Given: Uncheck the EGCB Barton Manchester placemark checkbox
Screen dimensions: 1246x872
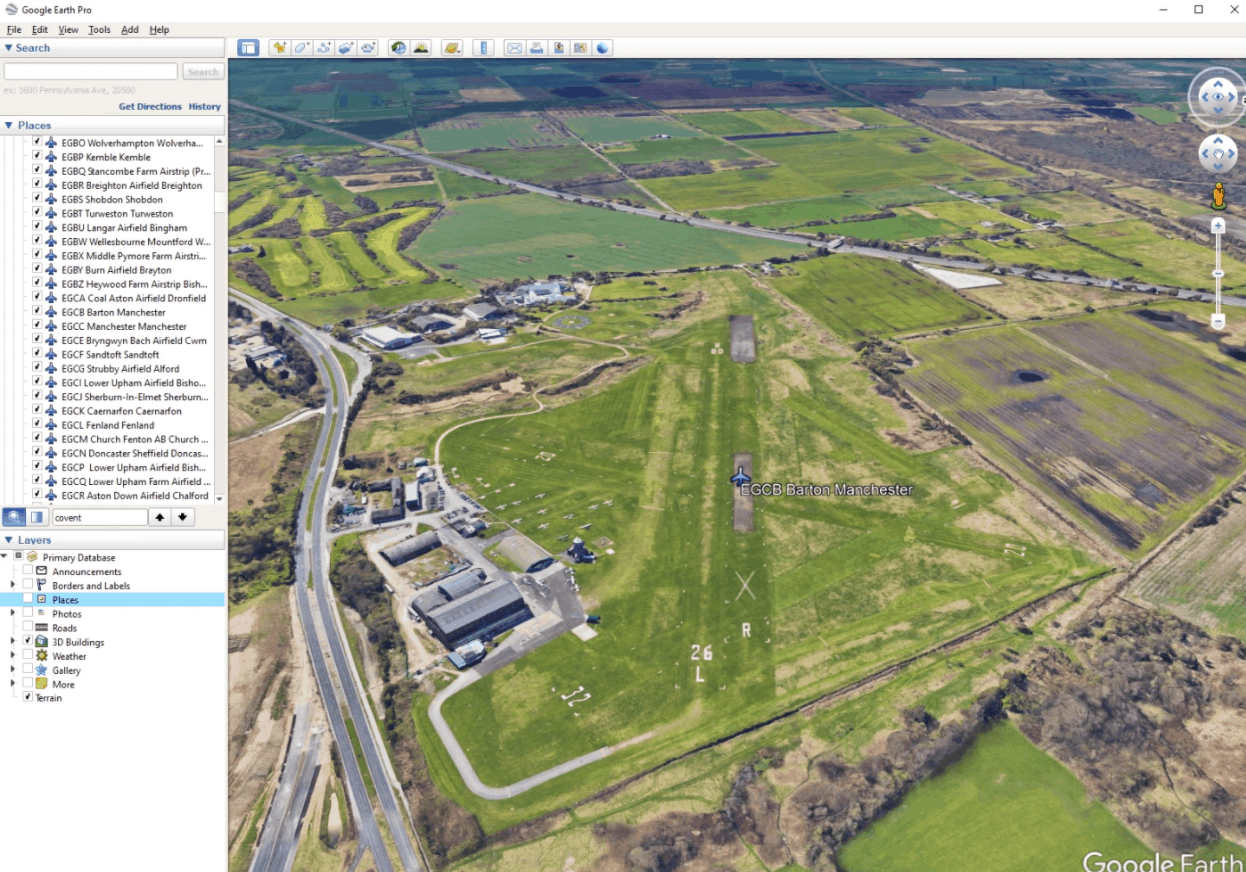Looking at the screenshot, I should pyautogui.click(x=37, y=312).
